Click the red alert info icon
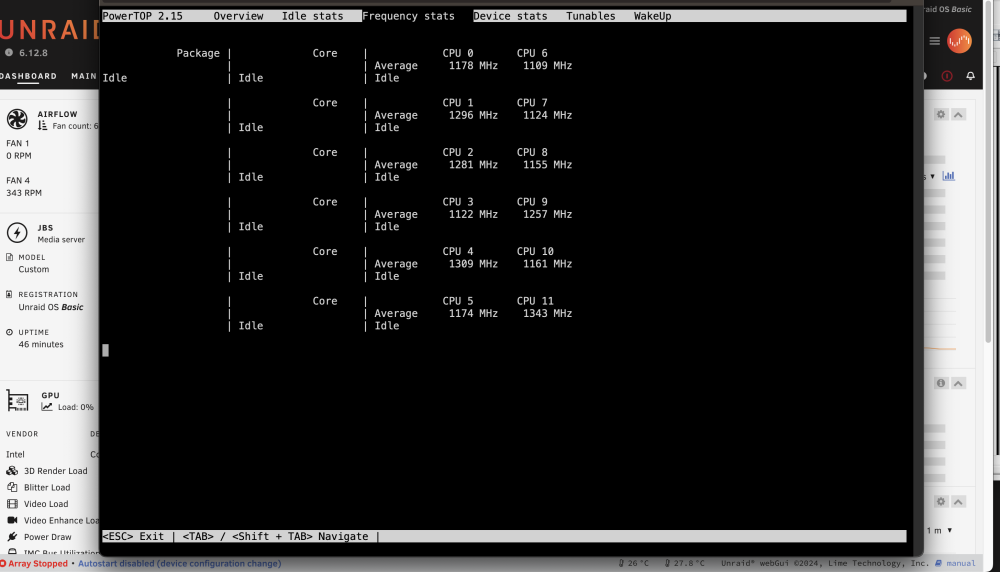This screenshot has width=1000, height=572. click(x=947, y=76)
